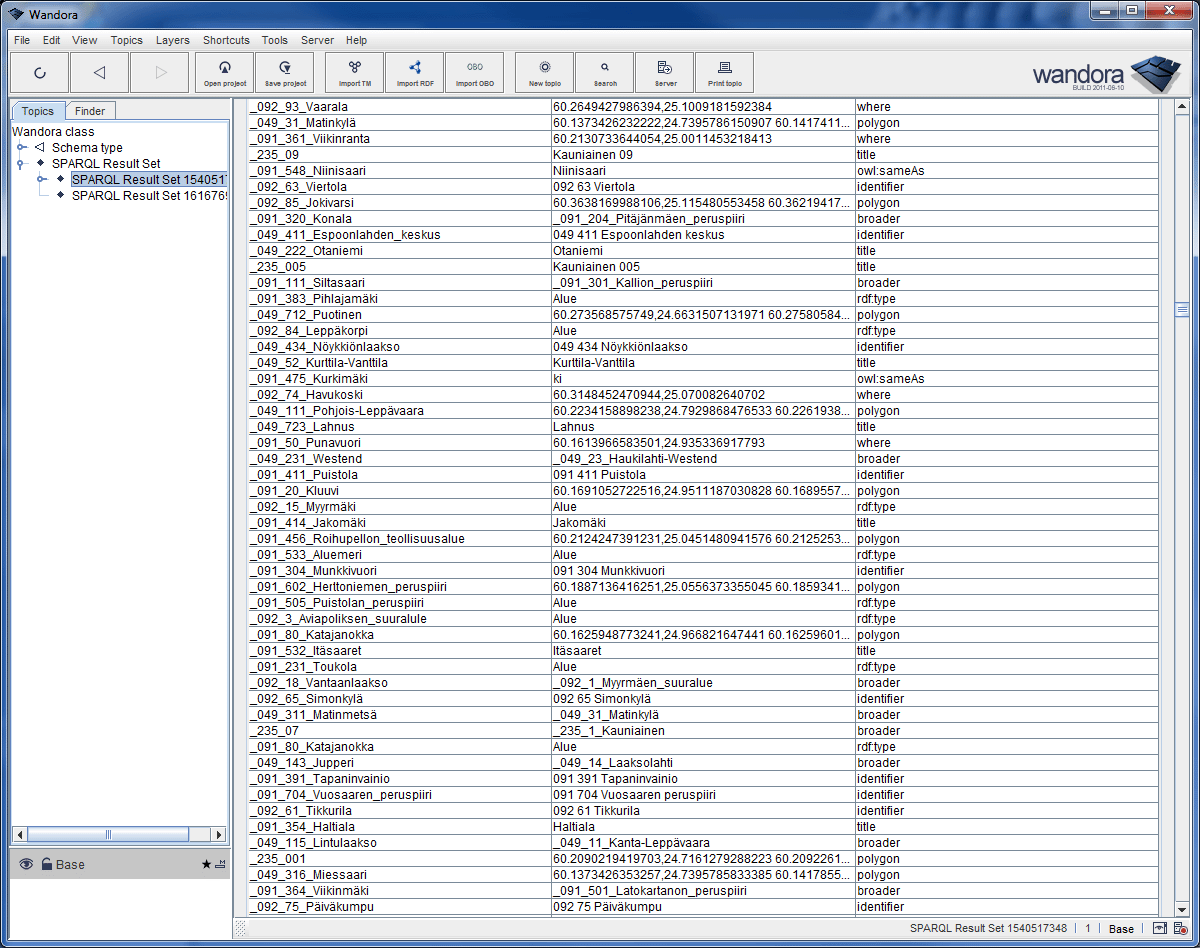
Task: Open the Tools menu
Action: pyautogui.click(x=274, y=40)
